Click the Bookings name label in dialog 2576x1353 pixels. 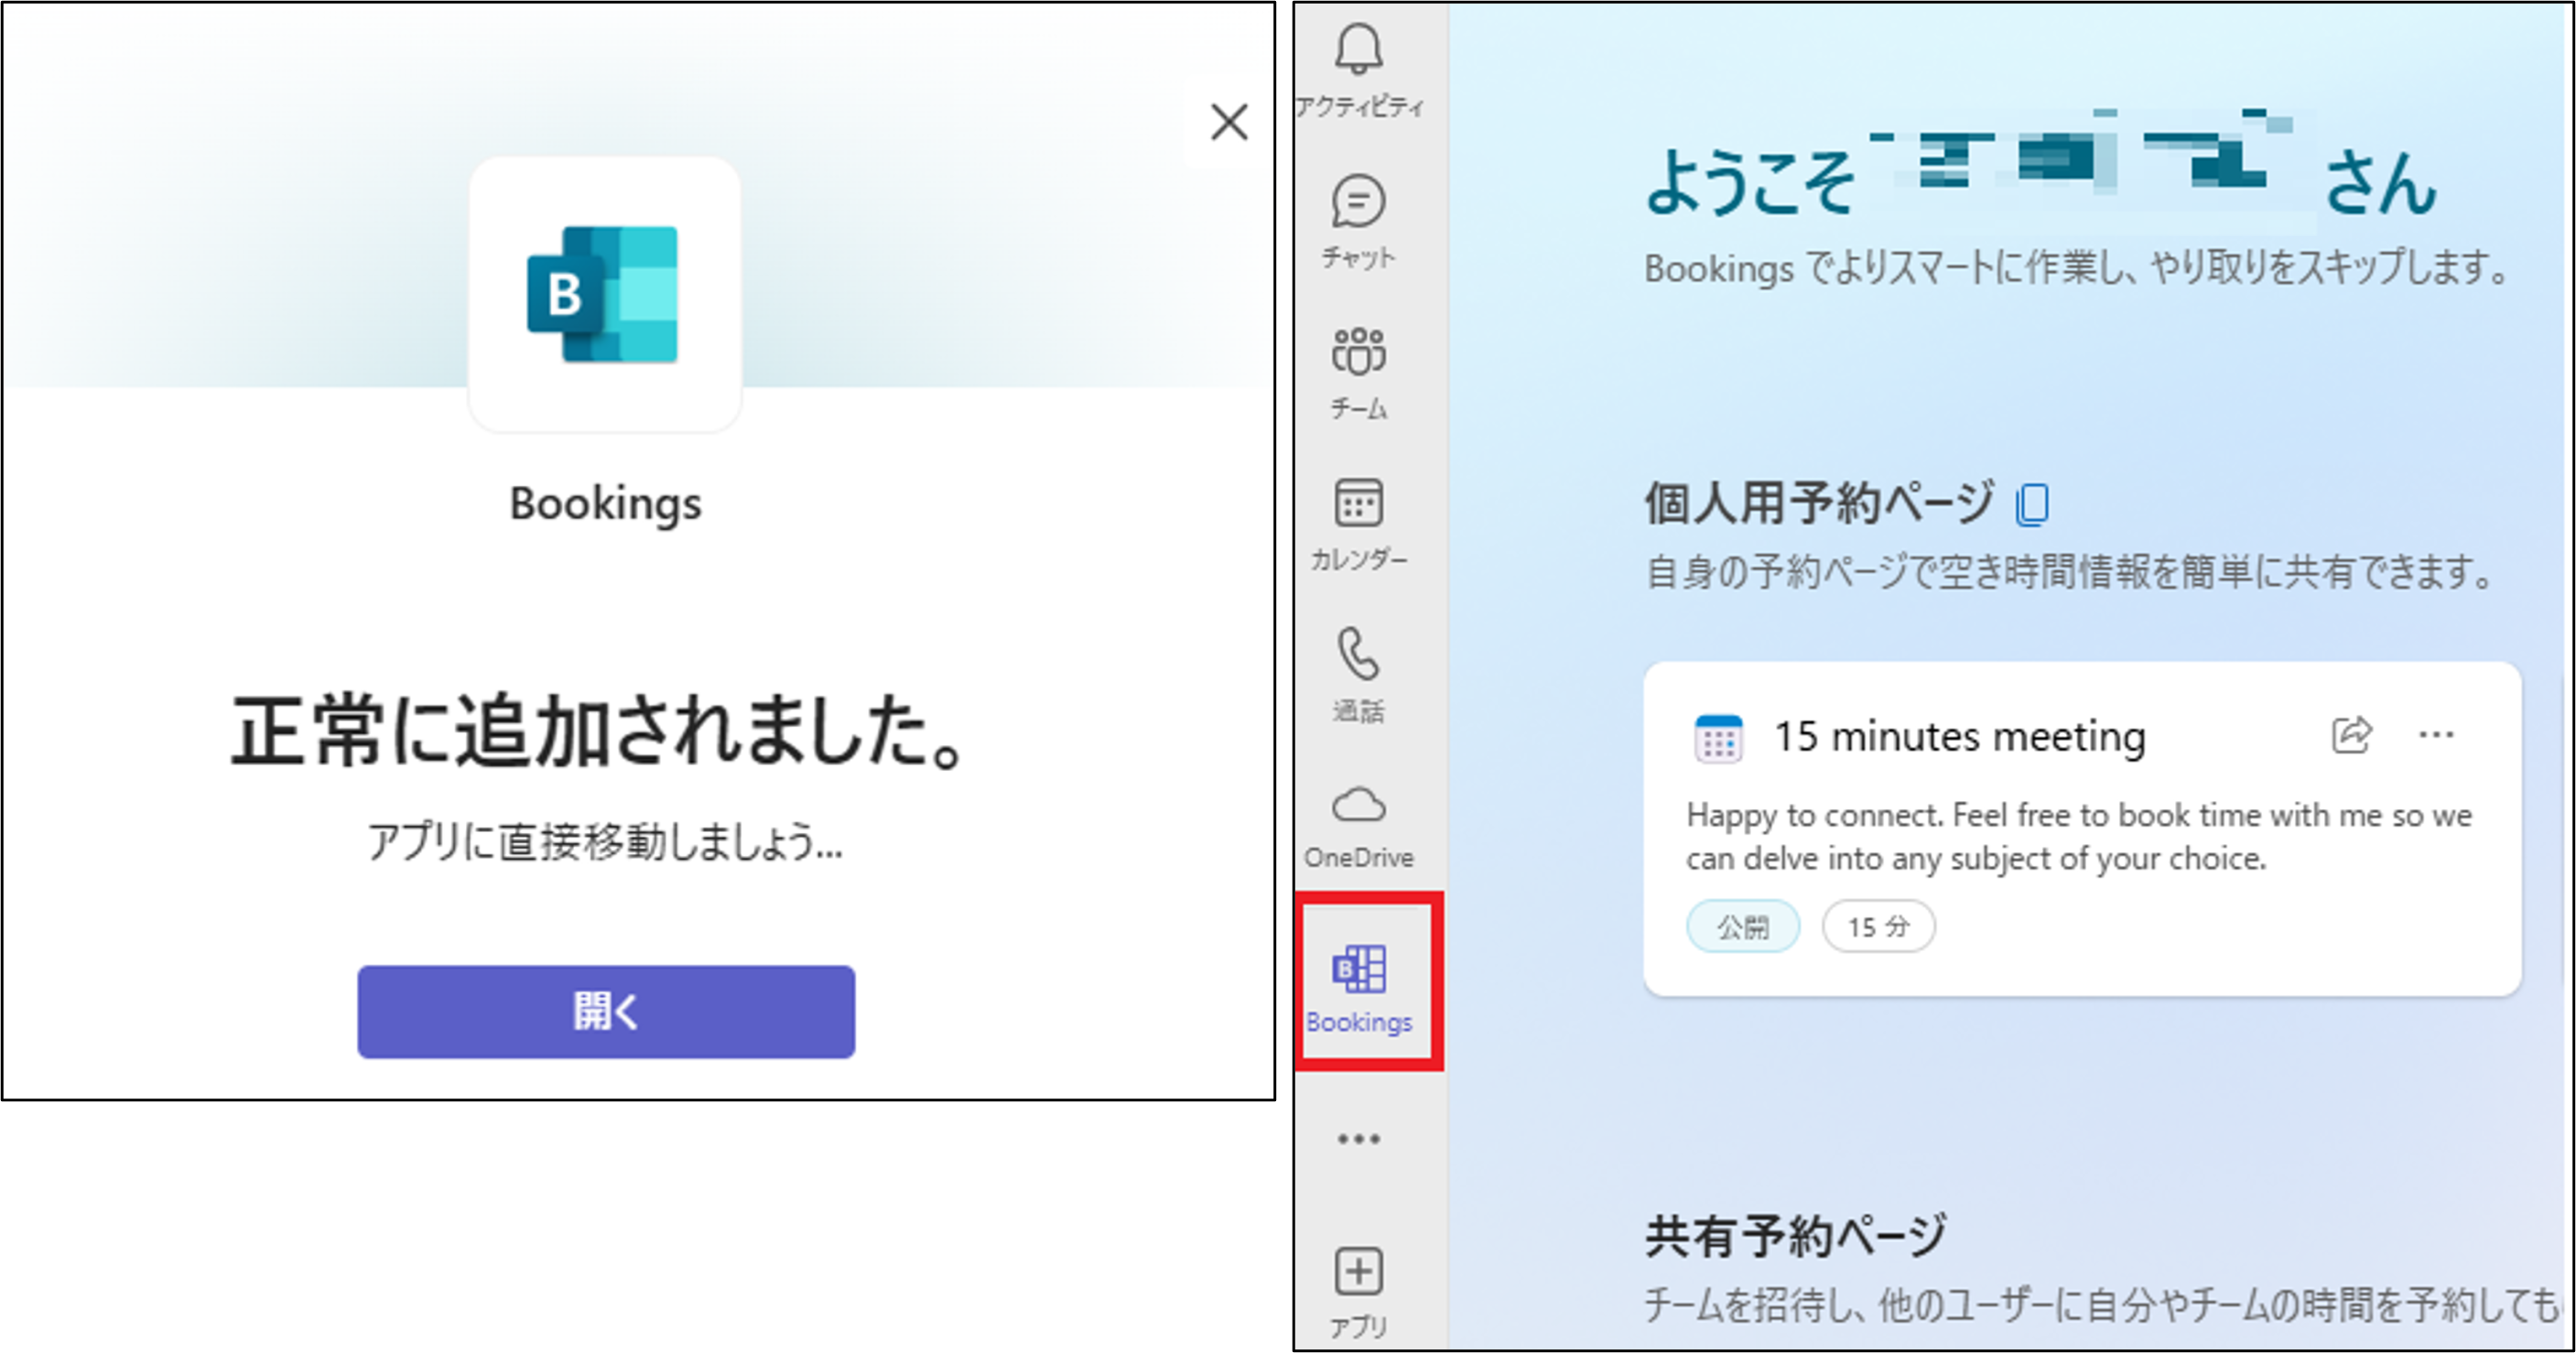[x=605, y=504]
